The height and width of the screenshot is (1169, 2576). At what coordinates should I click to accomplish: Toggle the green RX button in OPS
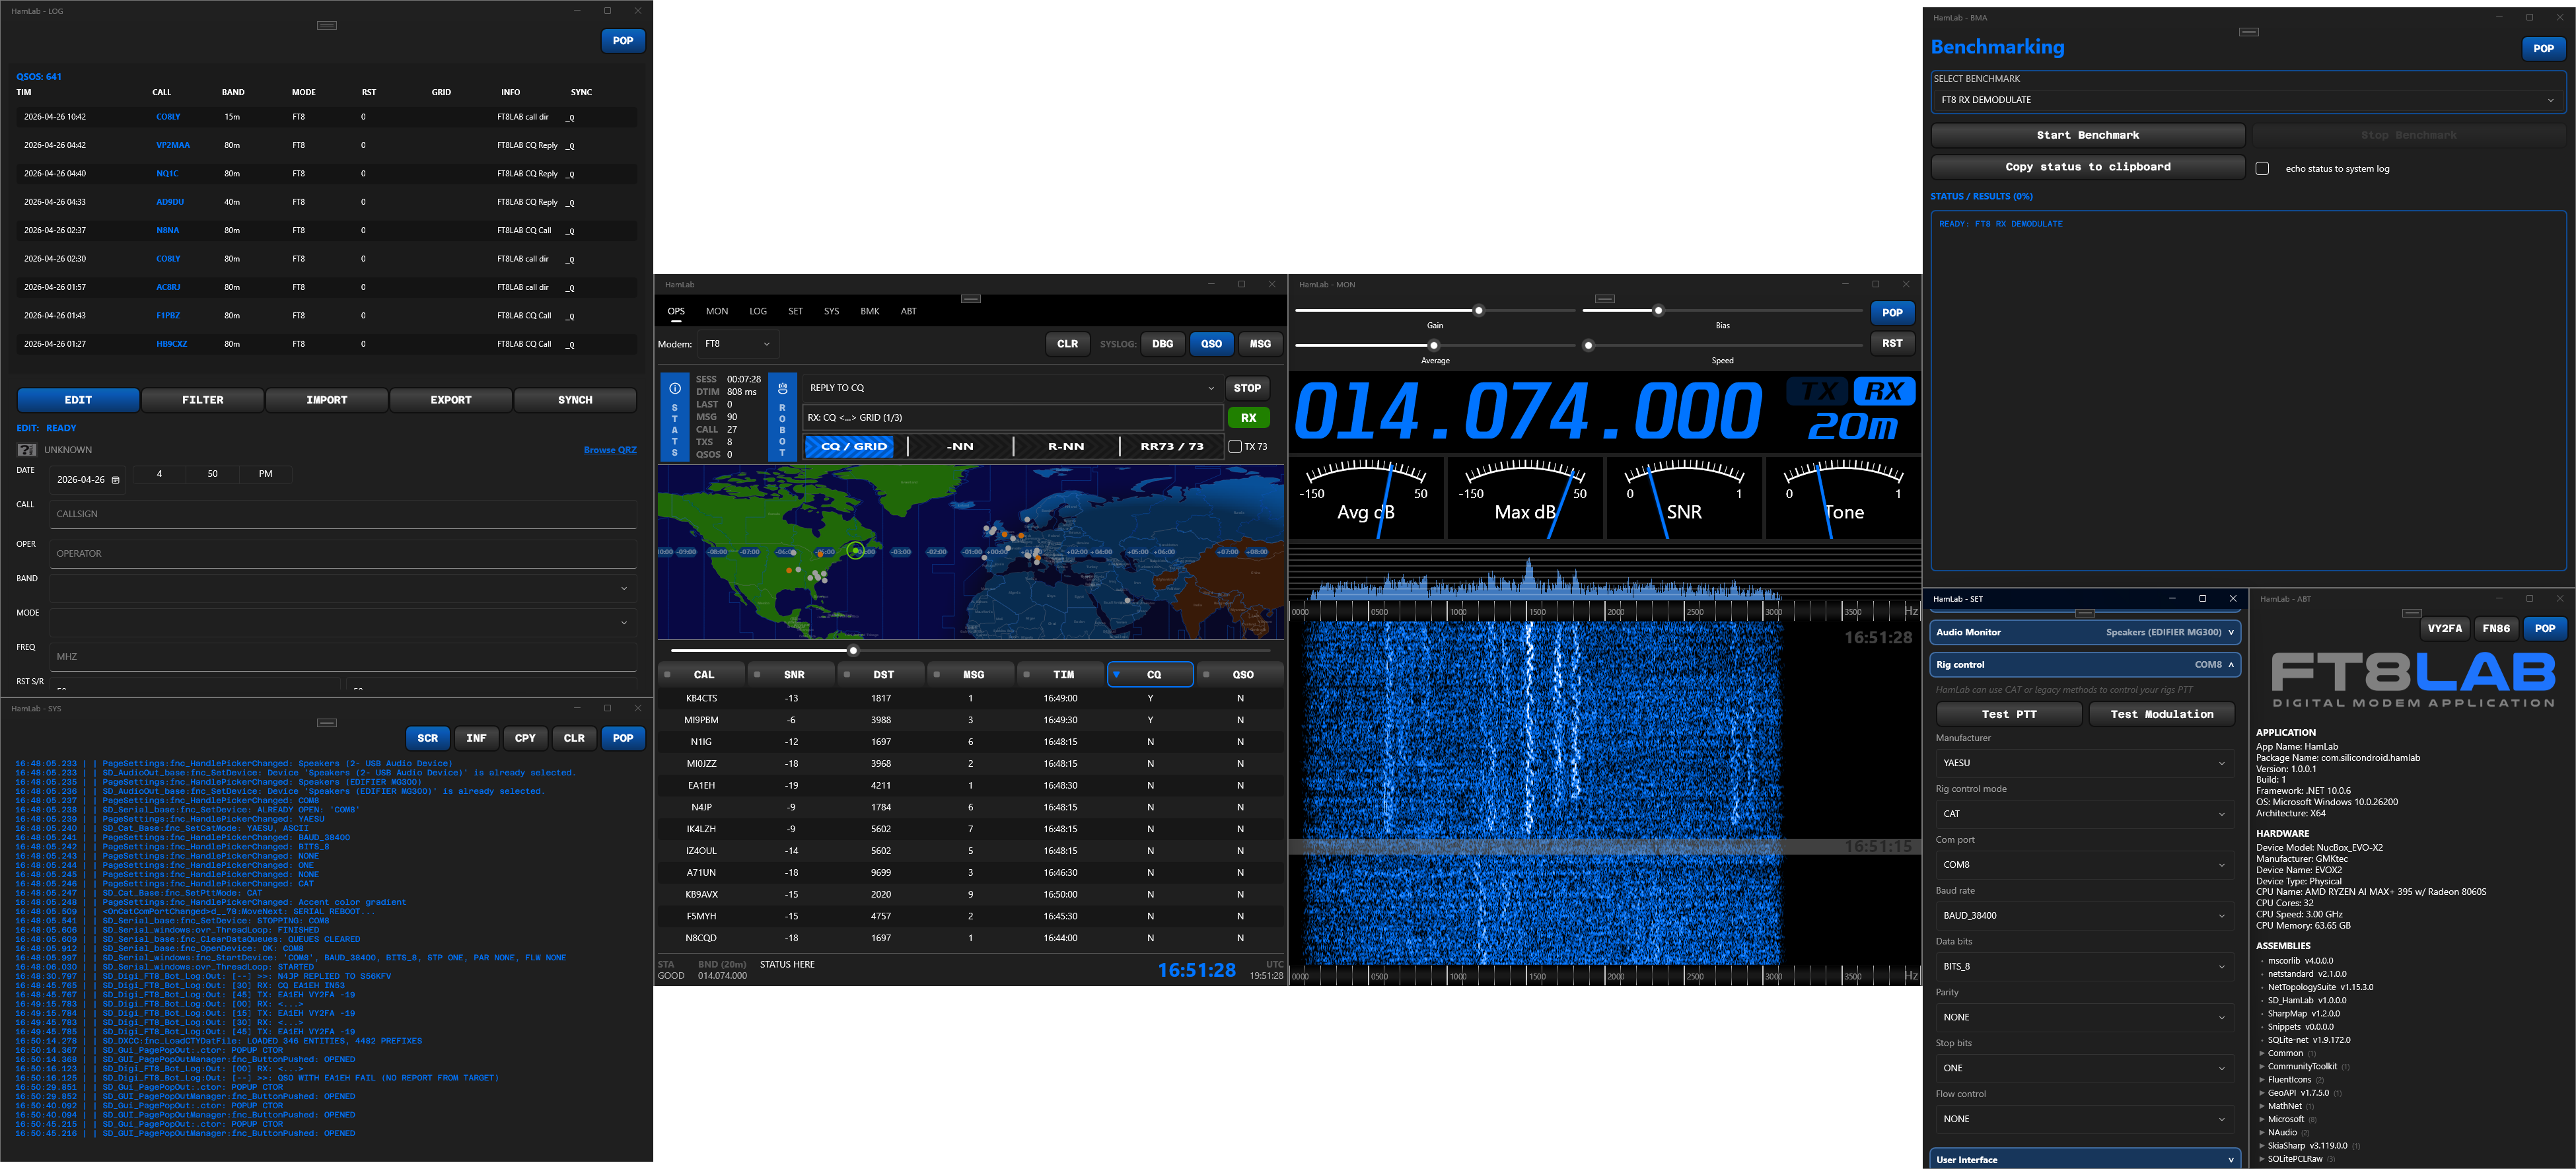click(x=1248, y=418)
